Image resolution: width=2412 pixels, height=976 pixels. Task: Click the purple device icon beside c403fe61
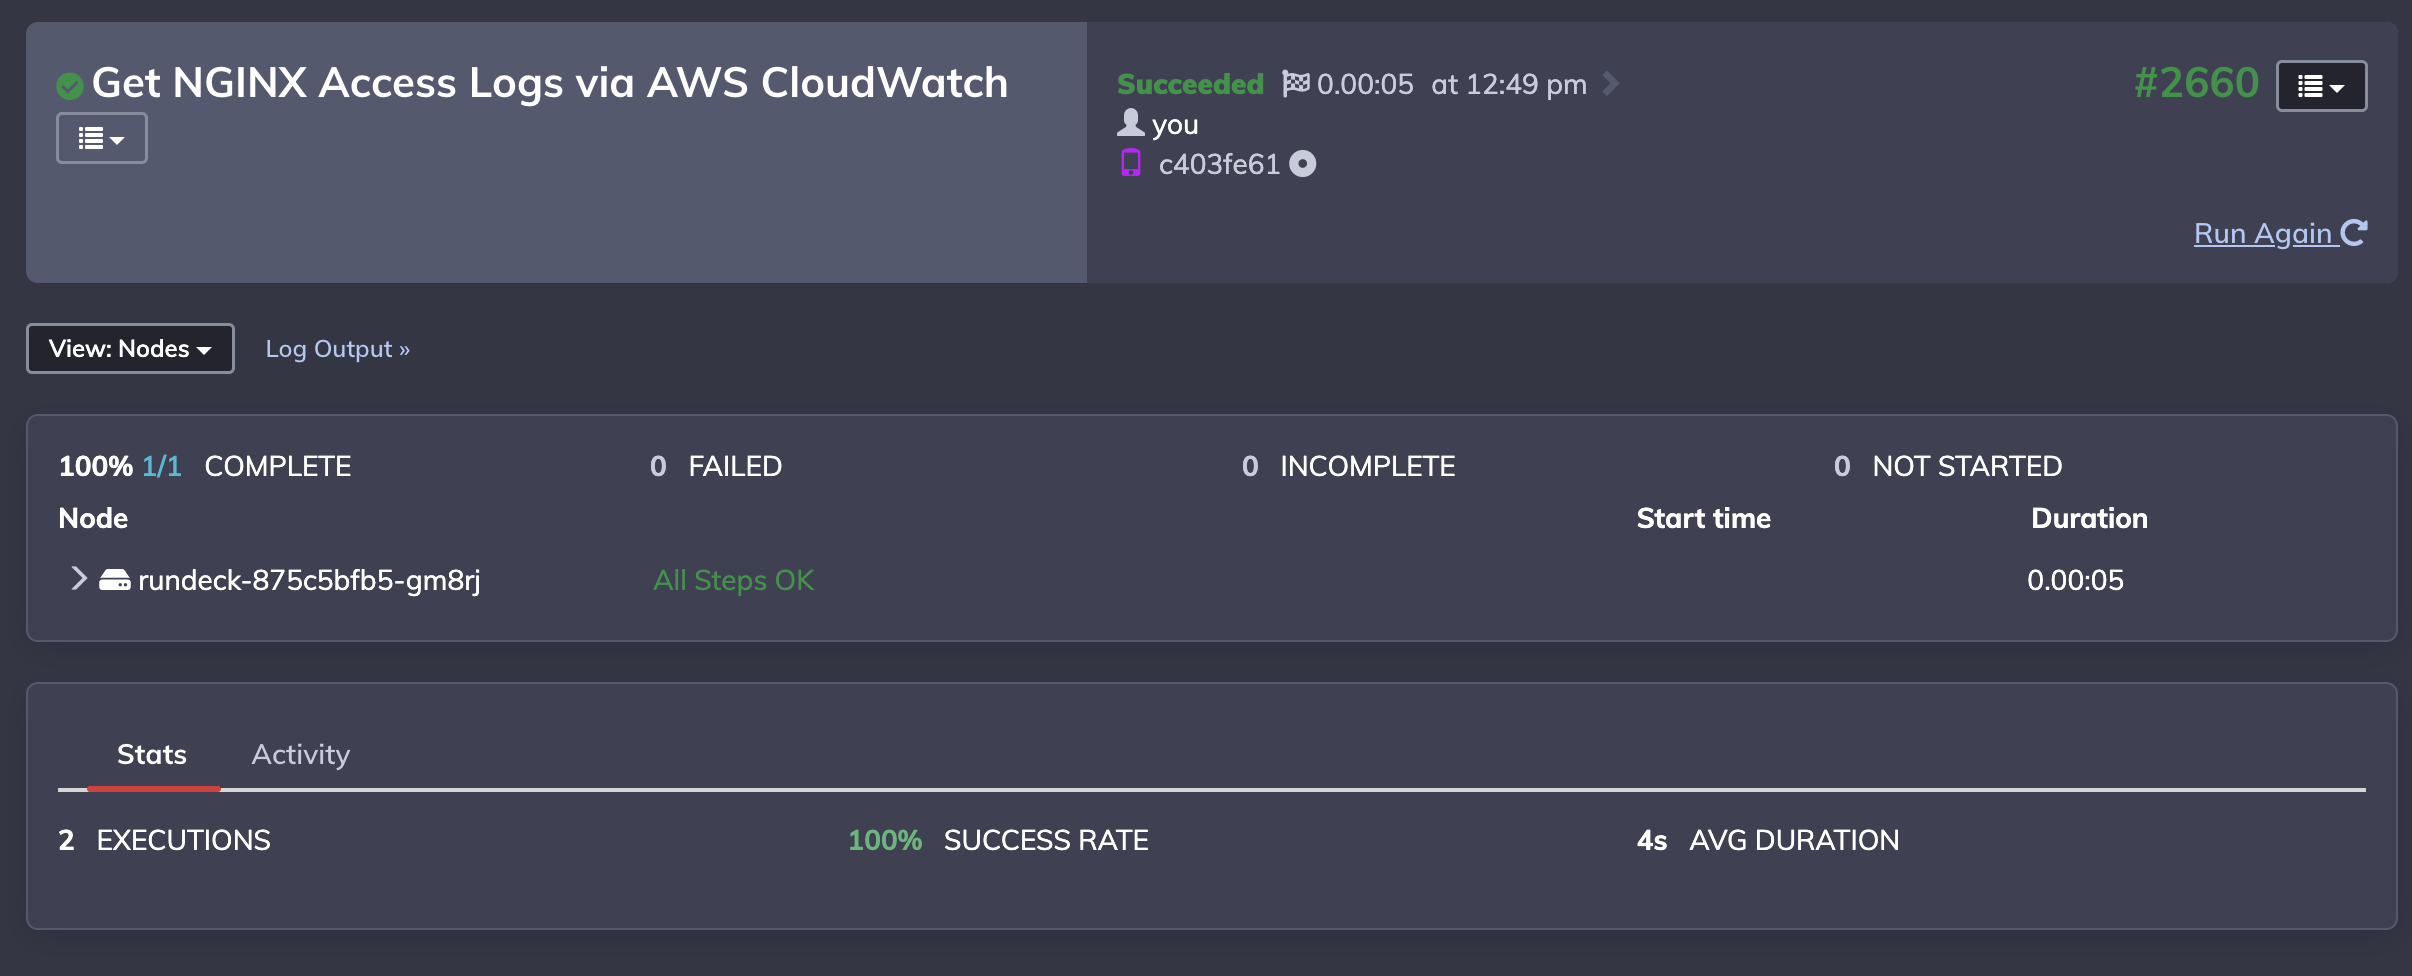[1131, 163]
